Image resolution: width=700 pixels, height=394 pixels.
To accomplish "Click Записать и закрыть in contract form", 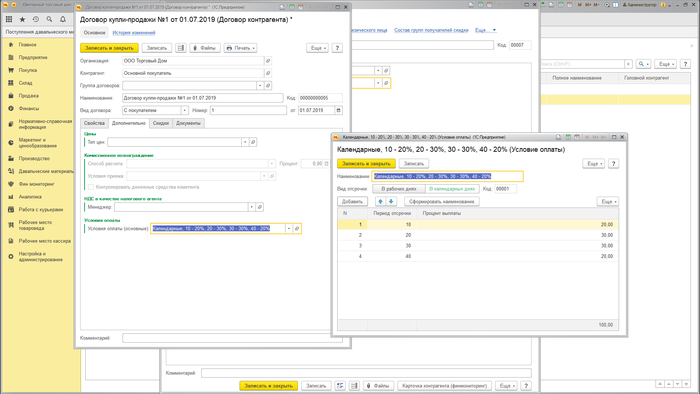I will tap(109, 48).
